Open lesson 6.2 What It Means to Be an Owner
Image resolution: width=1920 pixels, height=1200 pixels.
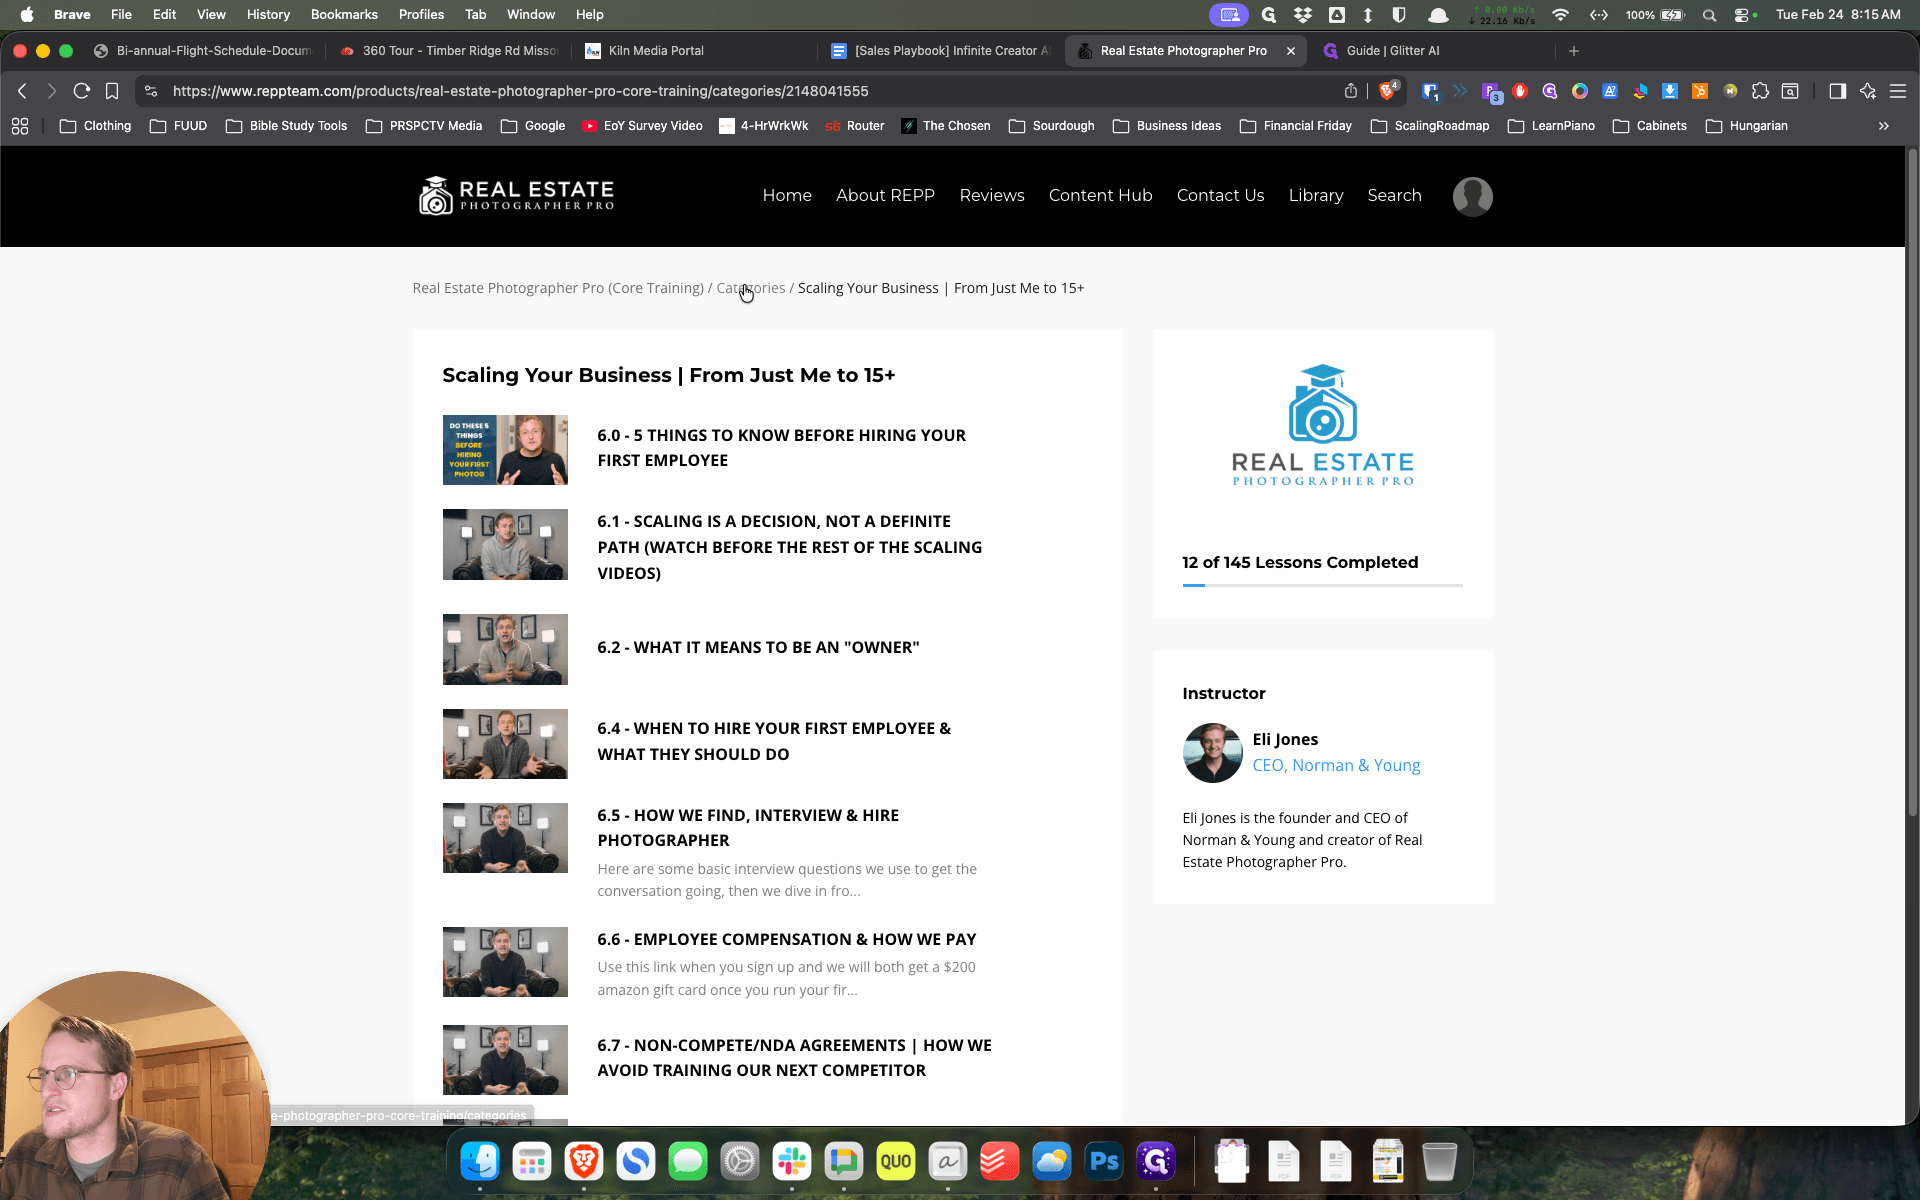click(x=758, y=648)
